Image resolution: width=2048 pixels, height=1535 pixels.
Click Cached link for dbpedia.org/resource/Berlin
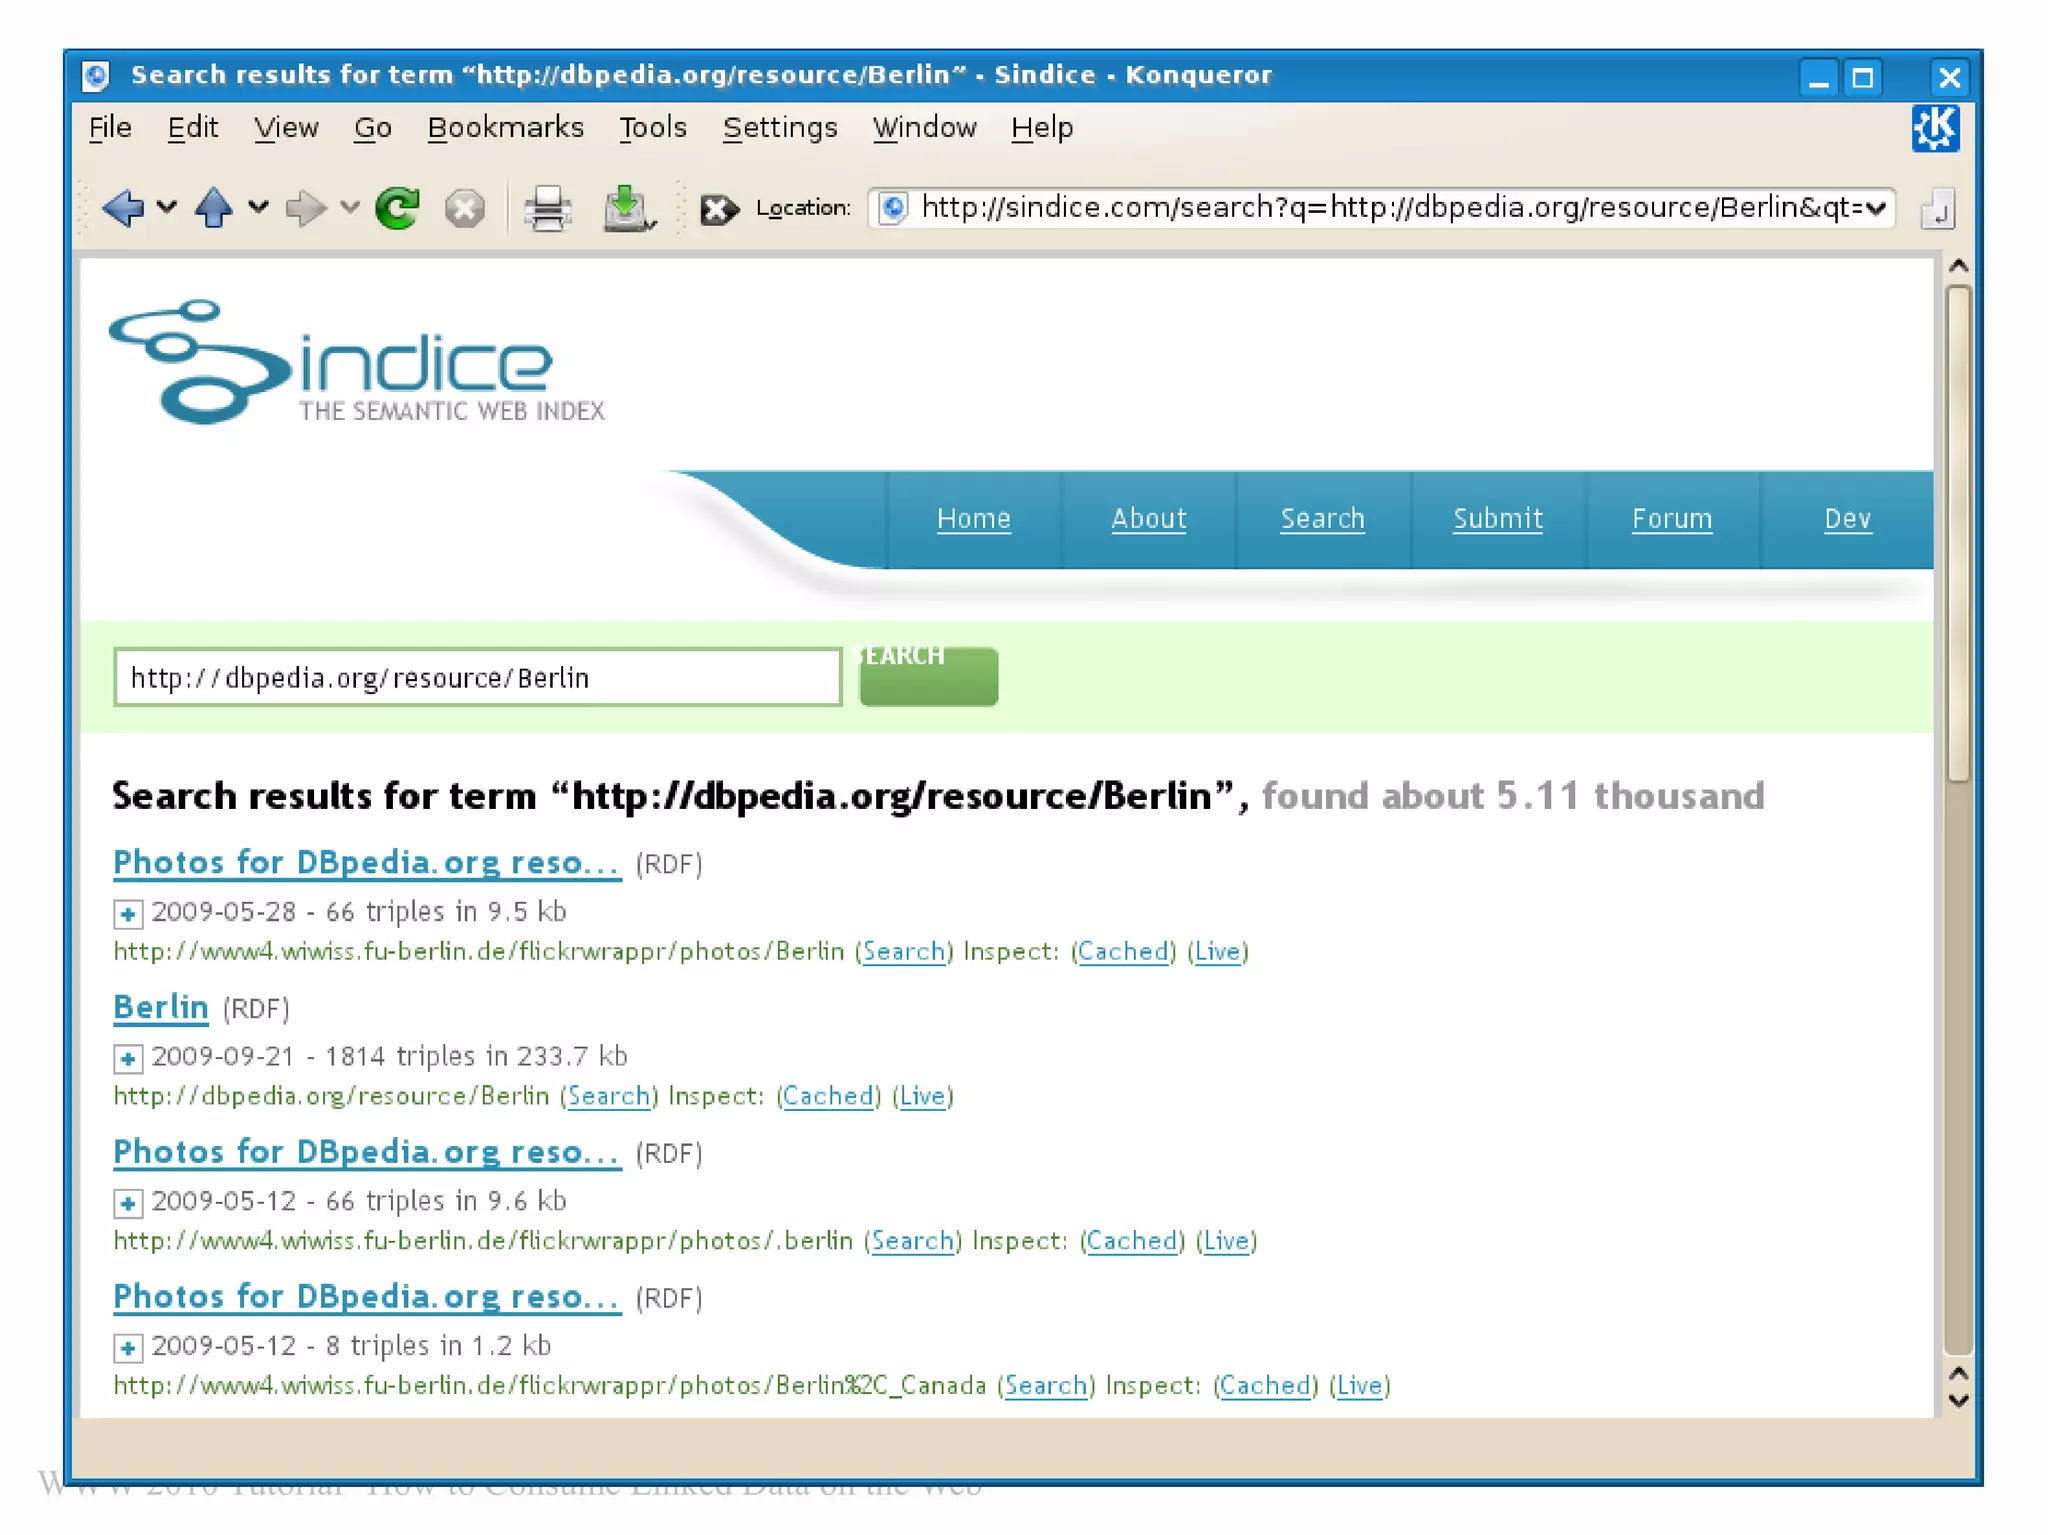coord(828,1096)
